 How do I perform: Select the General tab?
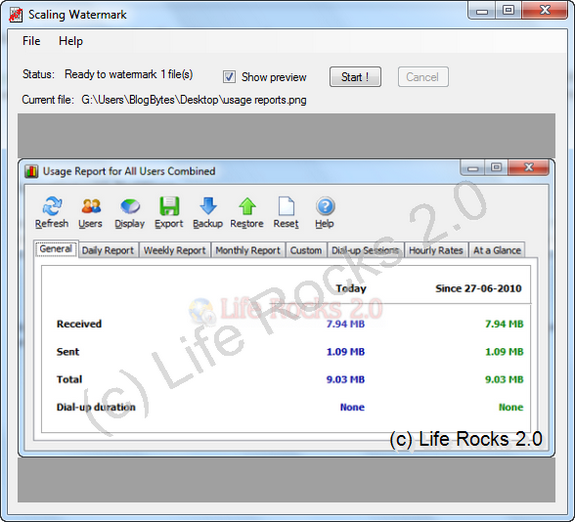point(56,249)
